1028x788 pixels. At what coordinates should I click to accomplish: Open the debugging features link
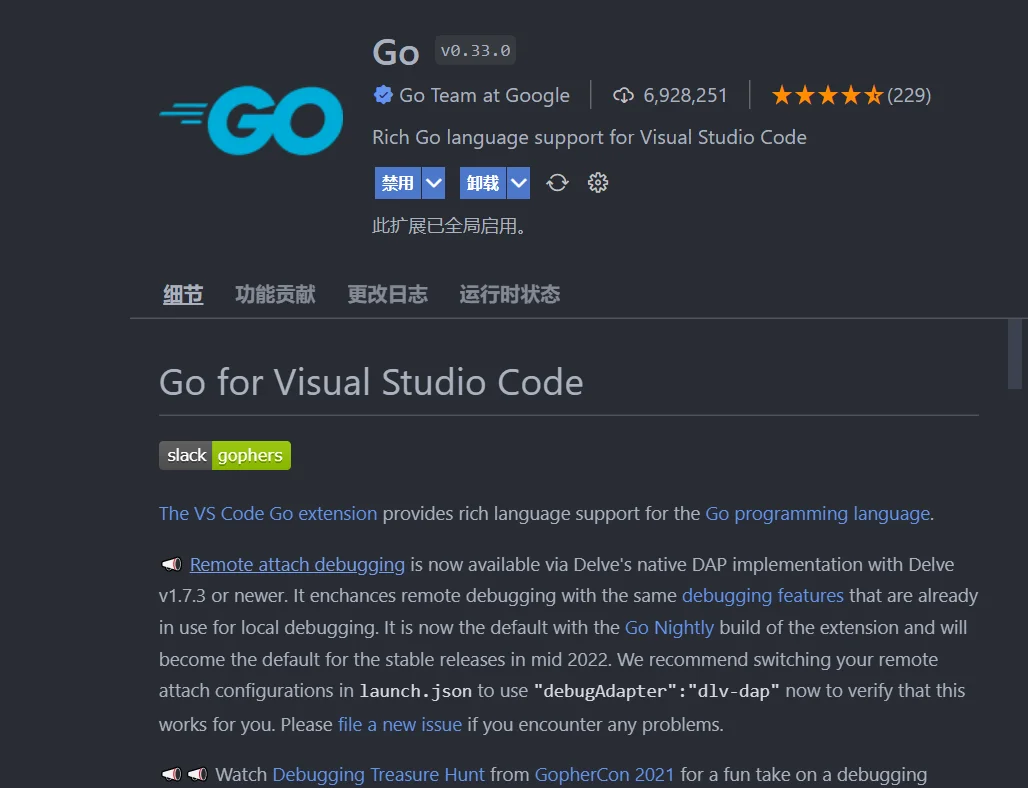coord(762,595)
